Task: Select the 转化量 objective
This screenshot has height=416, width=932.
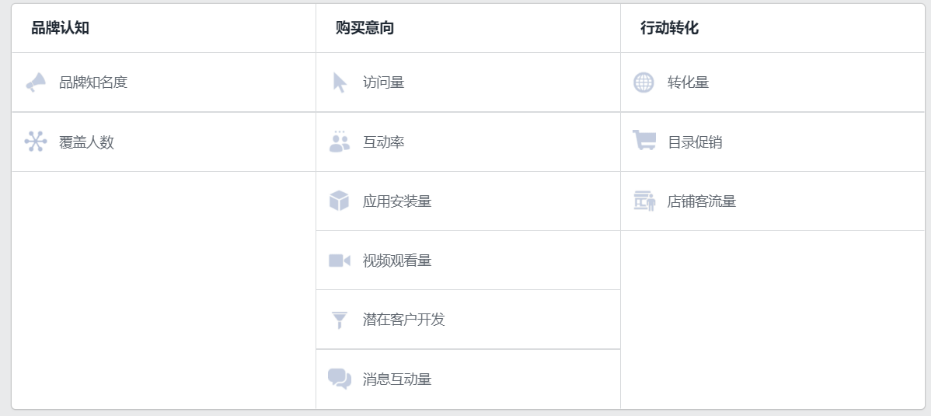Action: click(x=773, y=82)
